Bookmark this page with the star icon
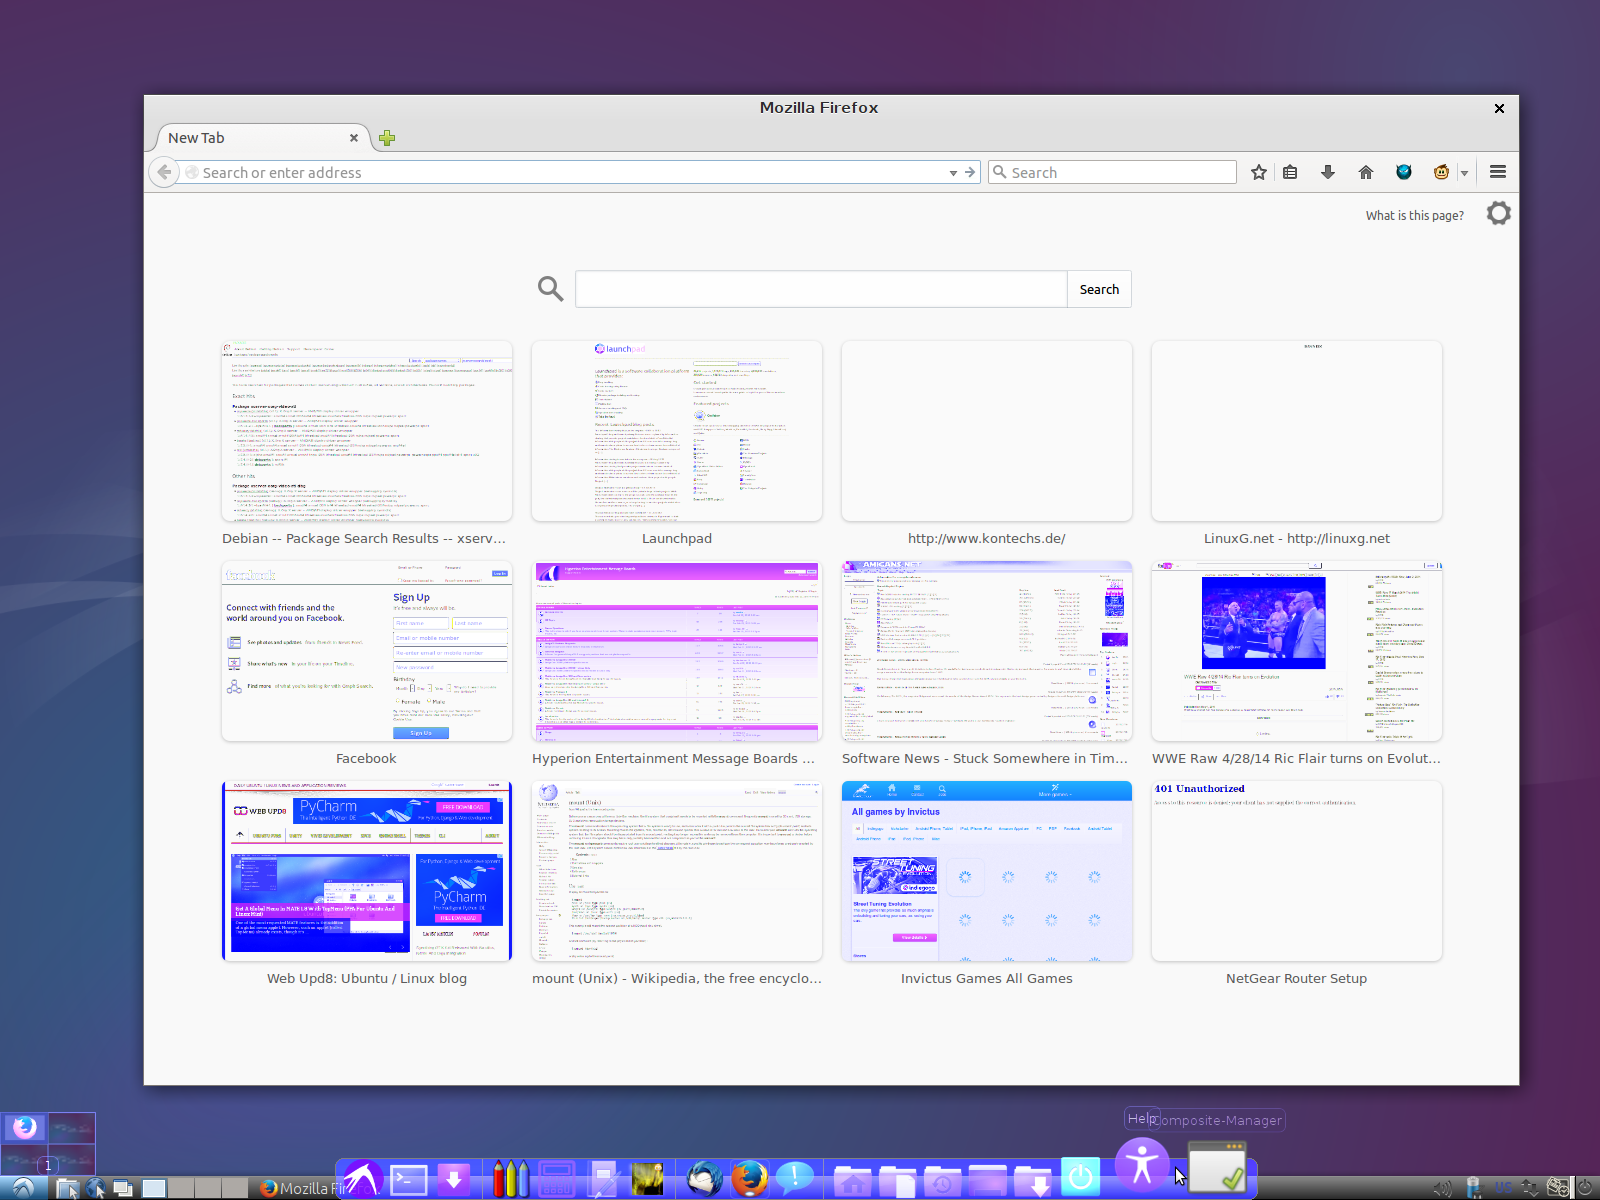 (x=1259, y=172)
